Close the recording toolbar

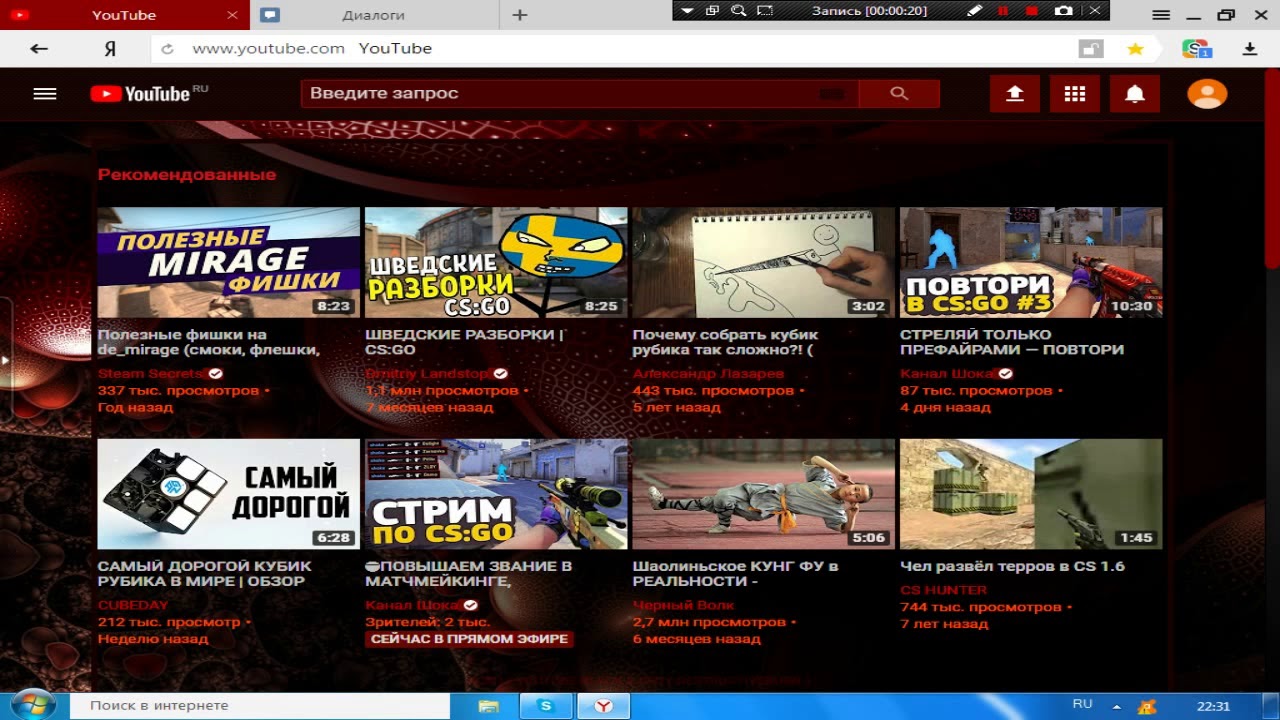tap(1094, 11)
